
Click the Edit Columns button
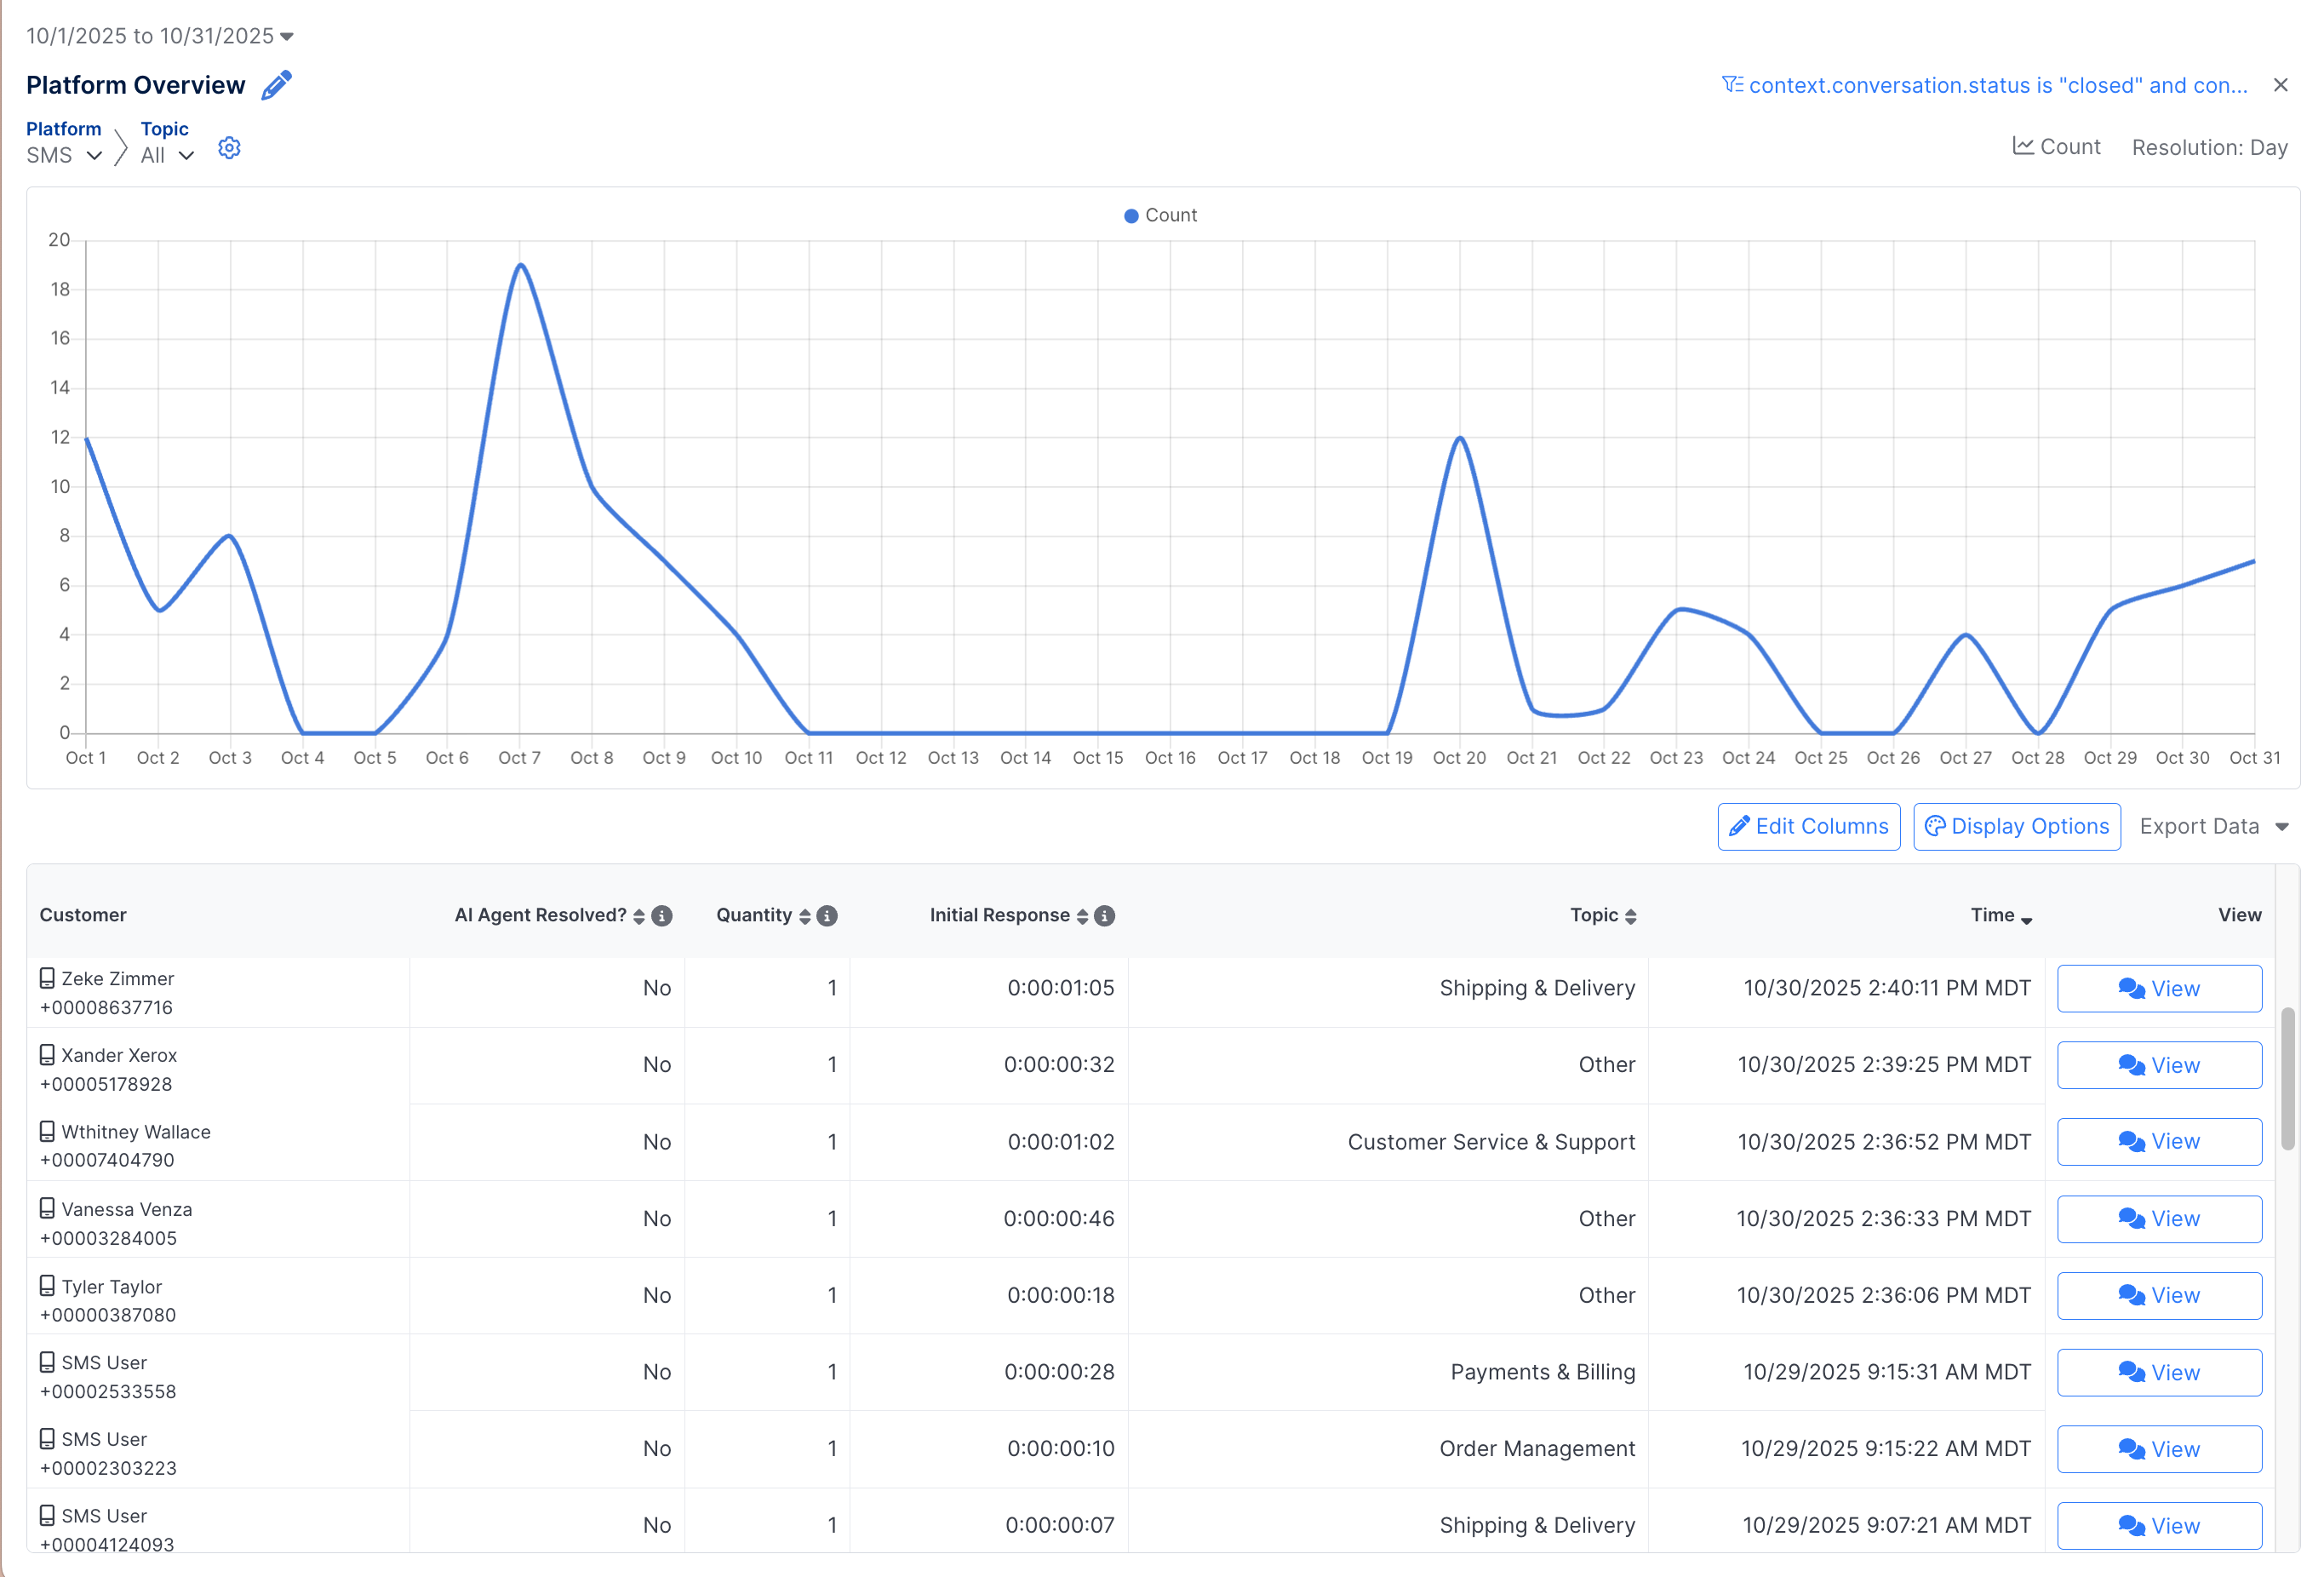click(1808, 826)
